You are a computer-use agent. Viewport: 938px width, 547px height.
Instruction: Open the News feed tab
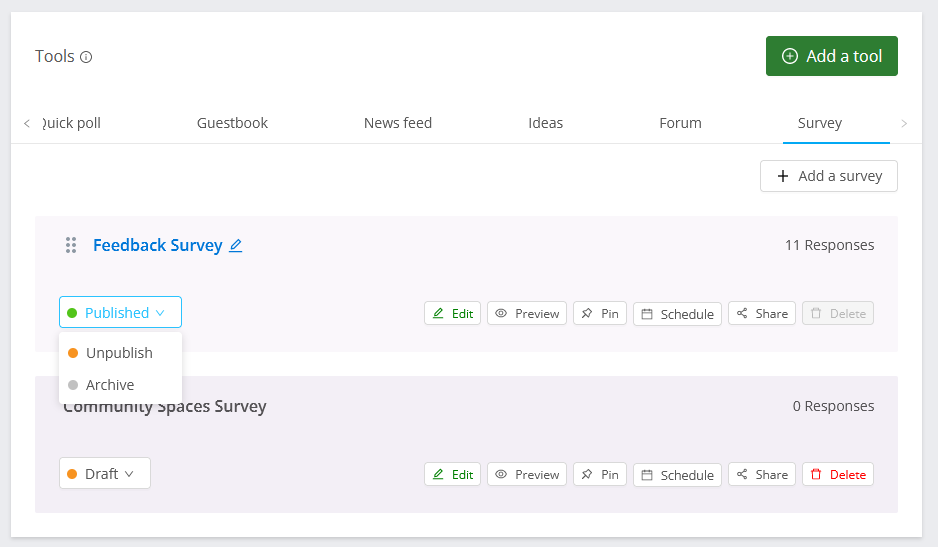(x=398, y=123)
